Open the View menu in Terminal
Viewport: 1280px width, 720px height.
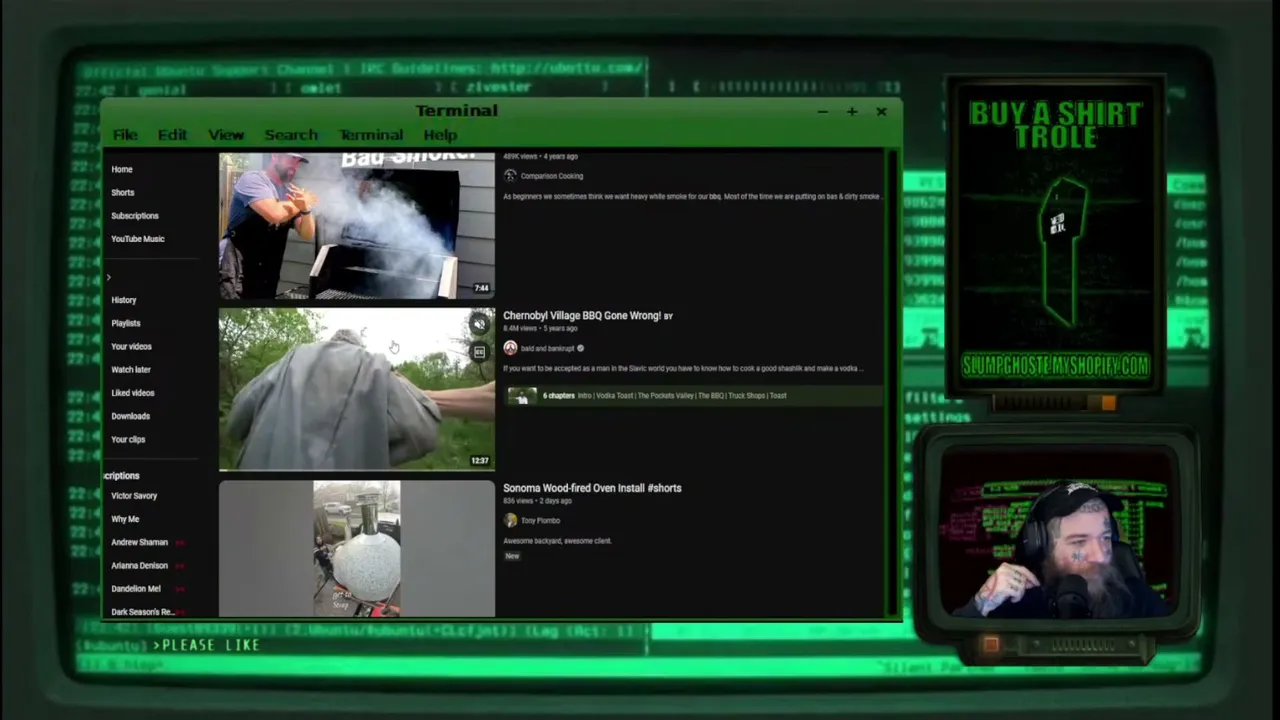[226, 135]
